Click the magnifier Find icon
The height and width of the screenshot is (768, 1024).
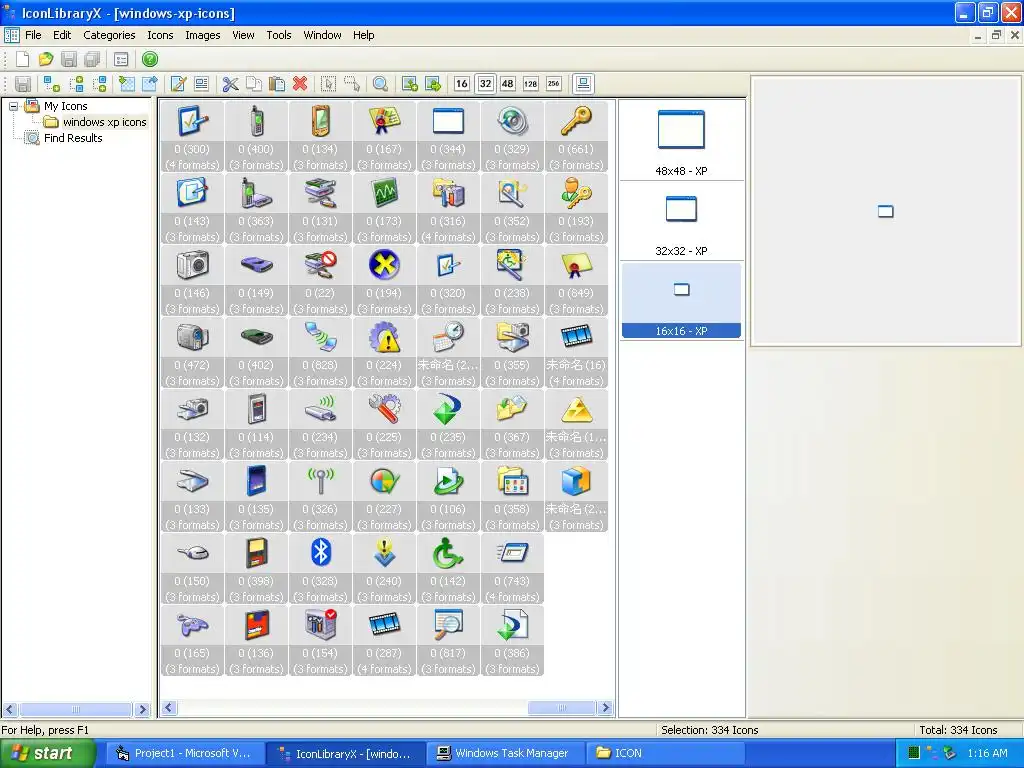point(380,84)
